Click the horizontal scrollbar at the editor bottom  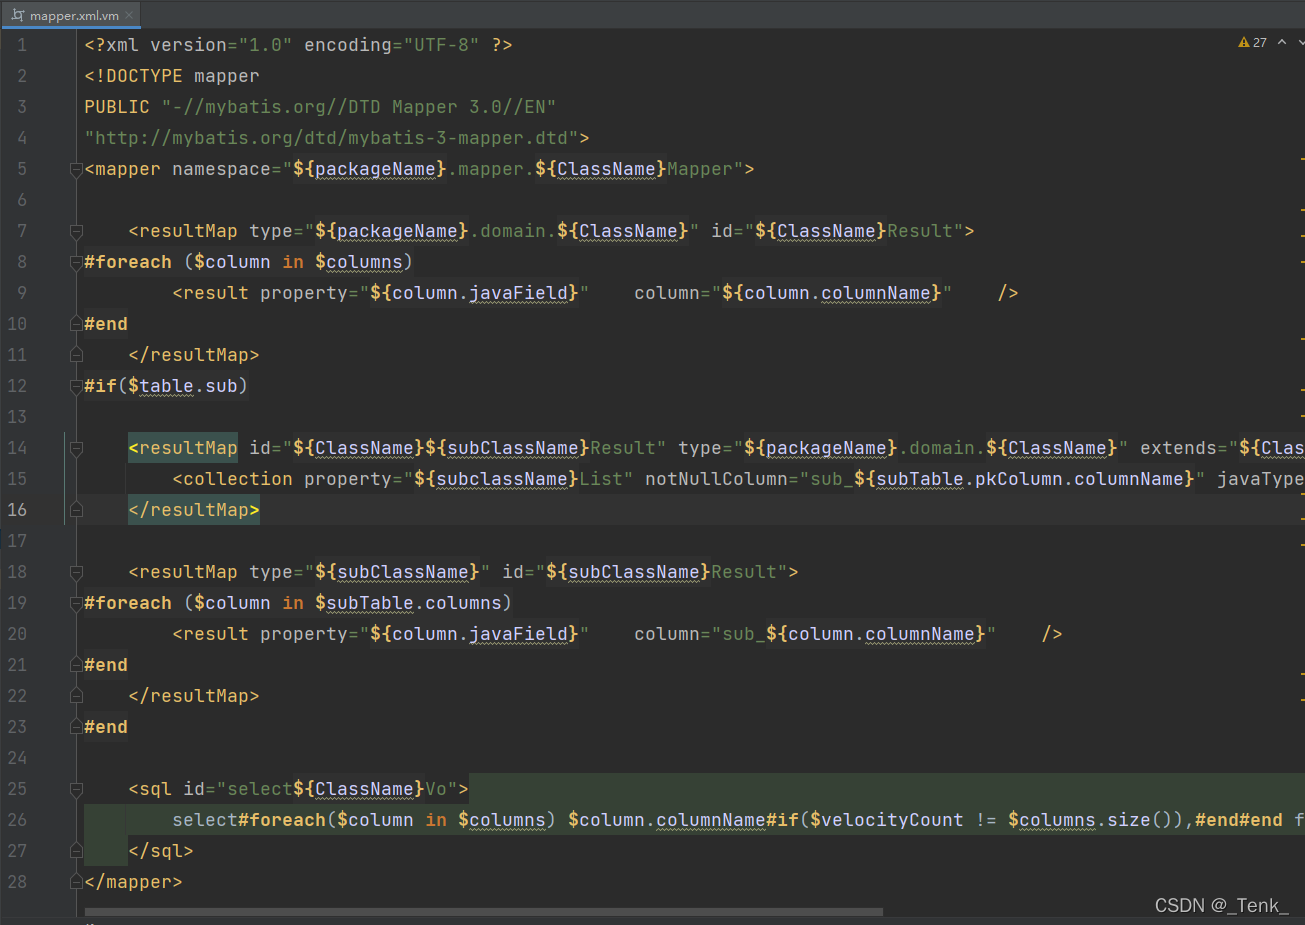click(484, 912)
